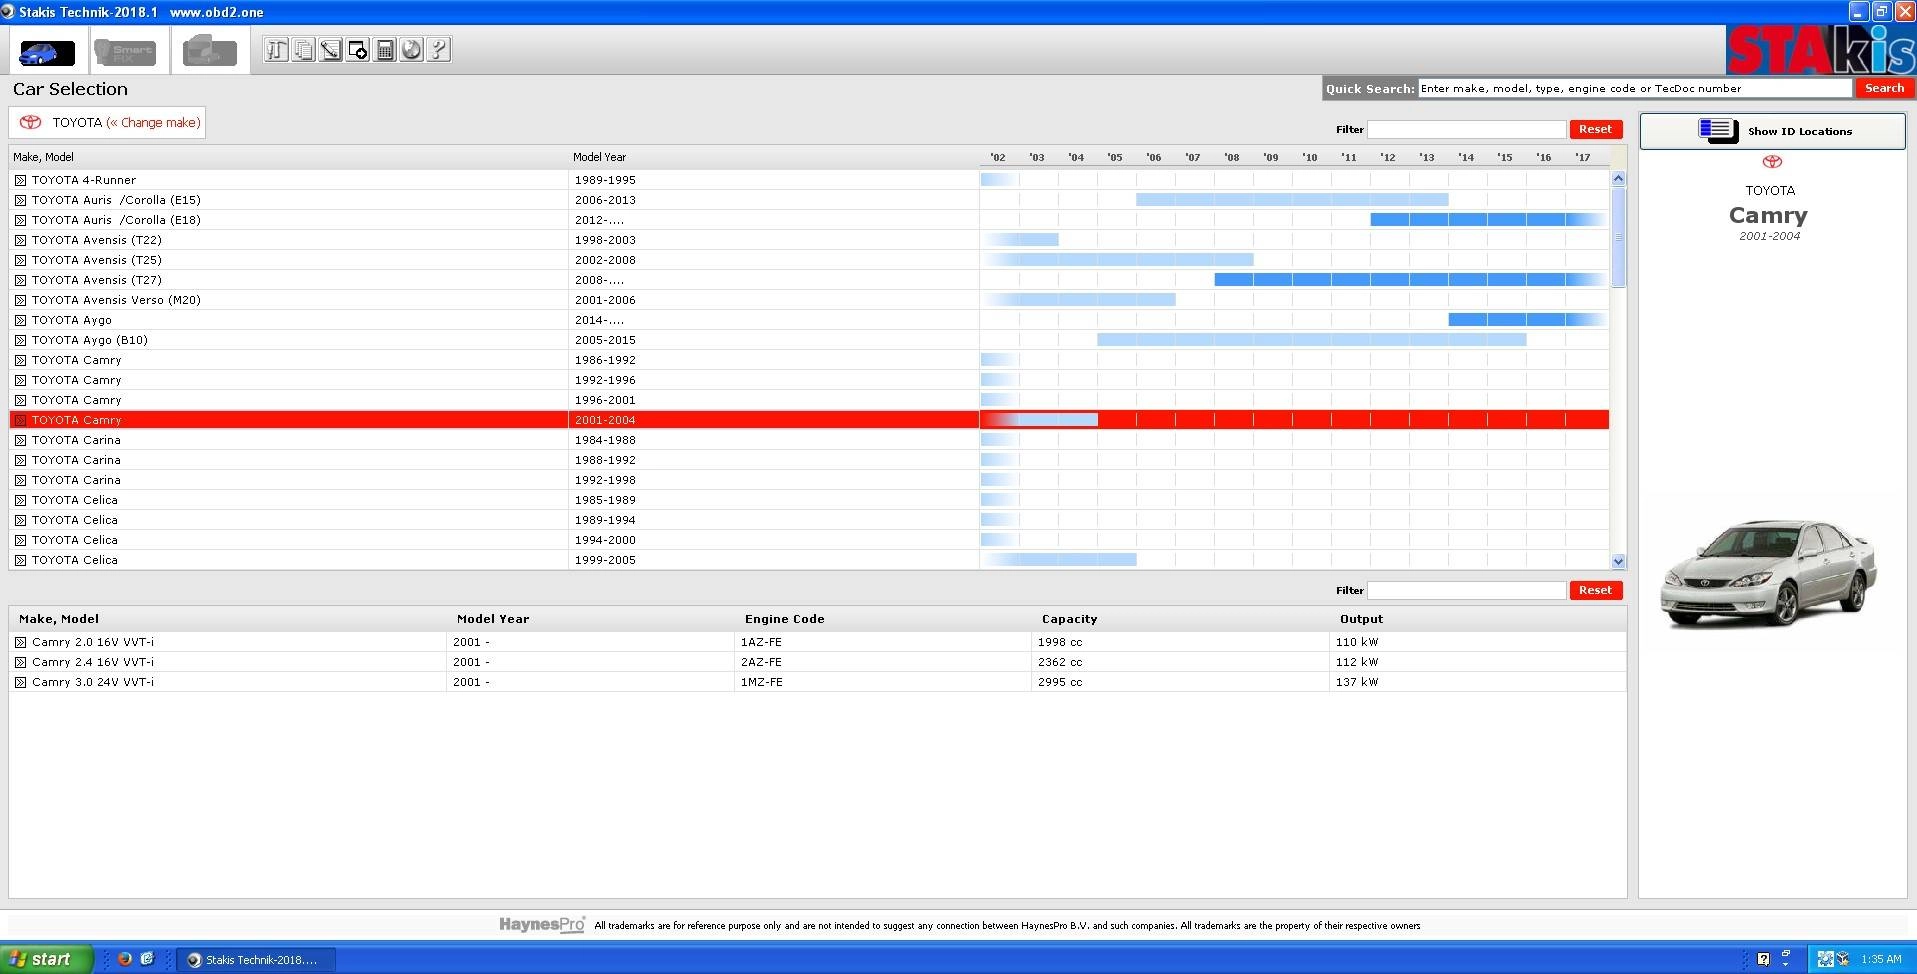Click the model list scrollbar up arrow

[1618, 178]
